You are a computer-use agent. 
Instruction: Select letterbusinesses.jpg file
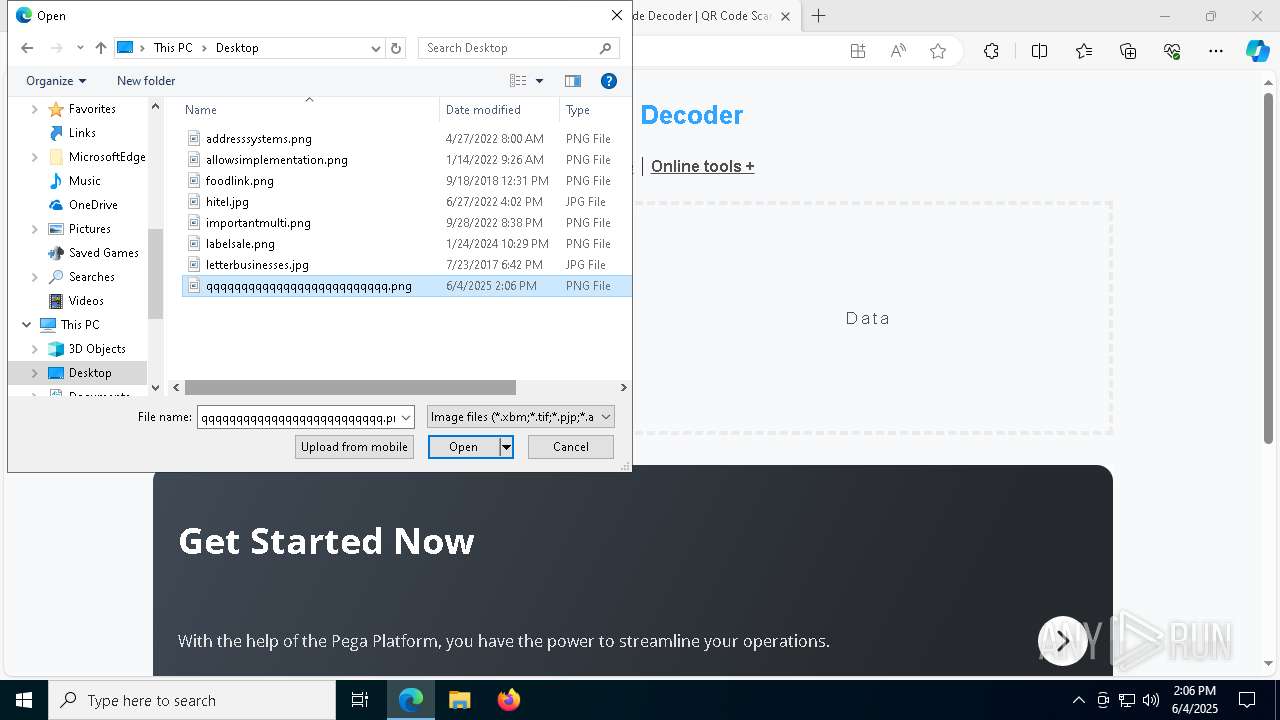[x=257, y=265]
